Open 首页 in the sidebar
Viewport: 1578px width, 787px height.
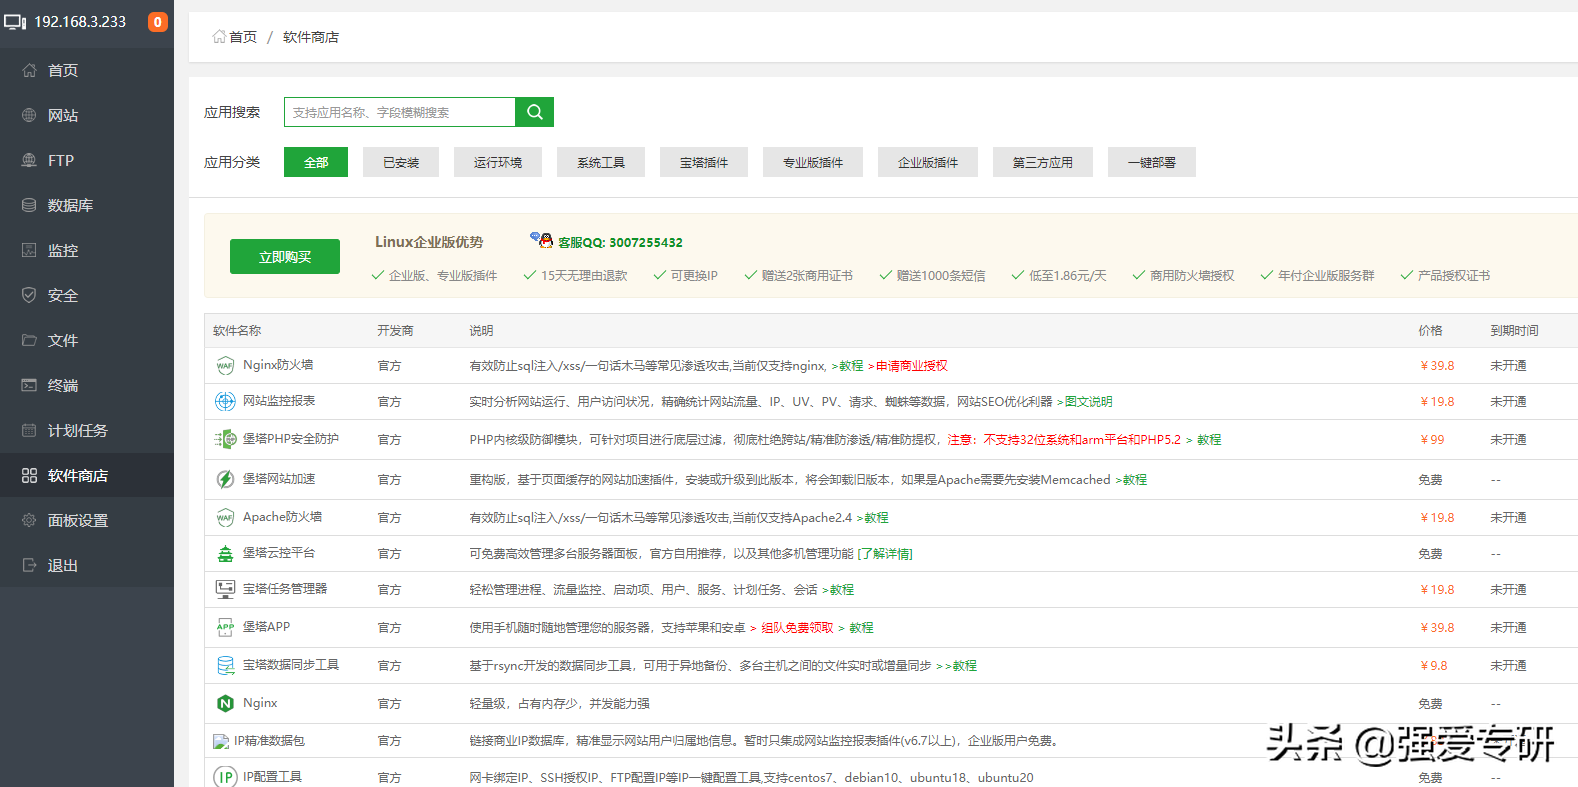click(x=87, y=70)
